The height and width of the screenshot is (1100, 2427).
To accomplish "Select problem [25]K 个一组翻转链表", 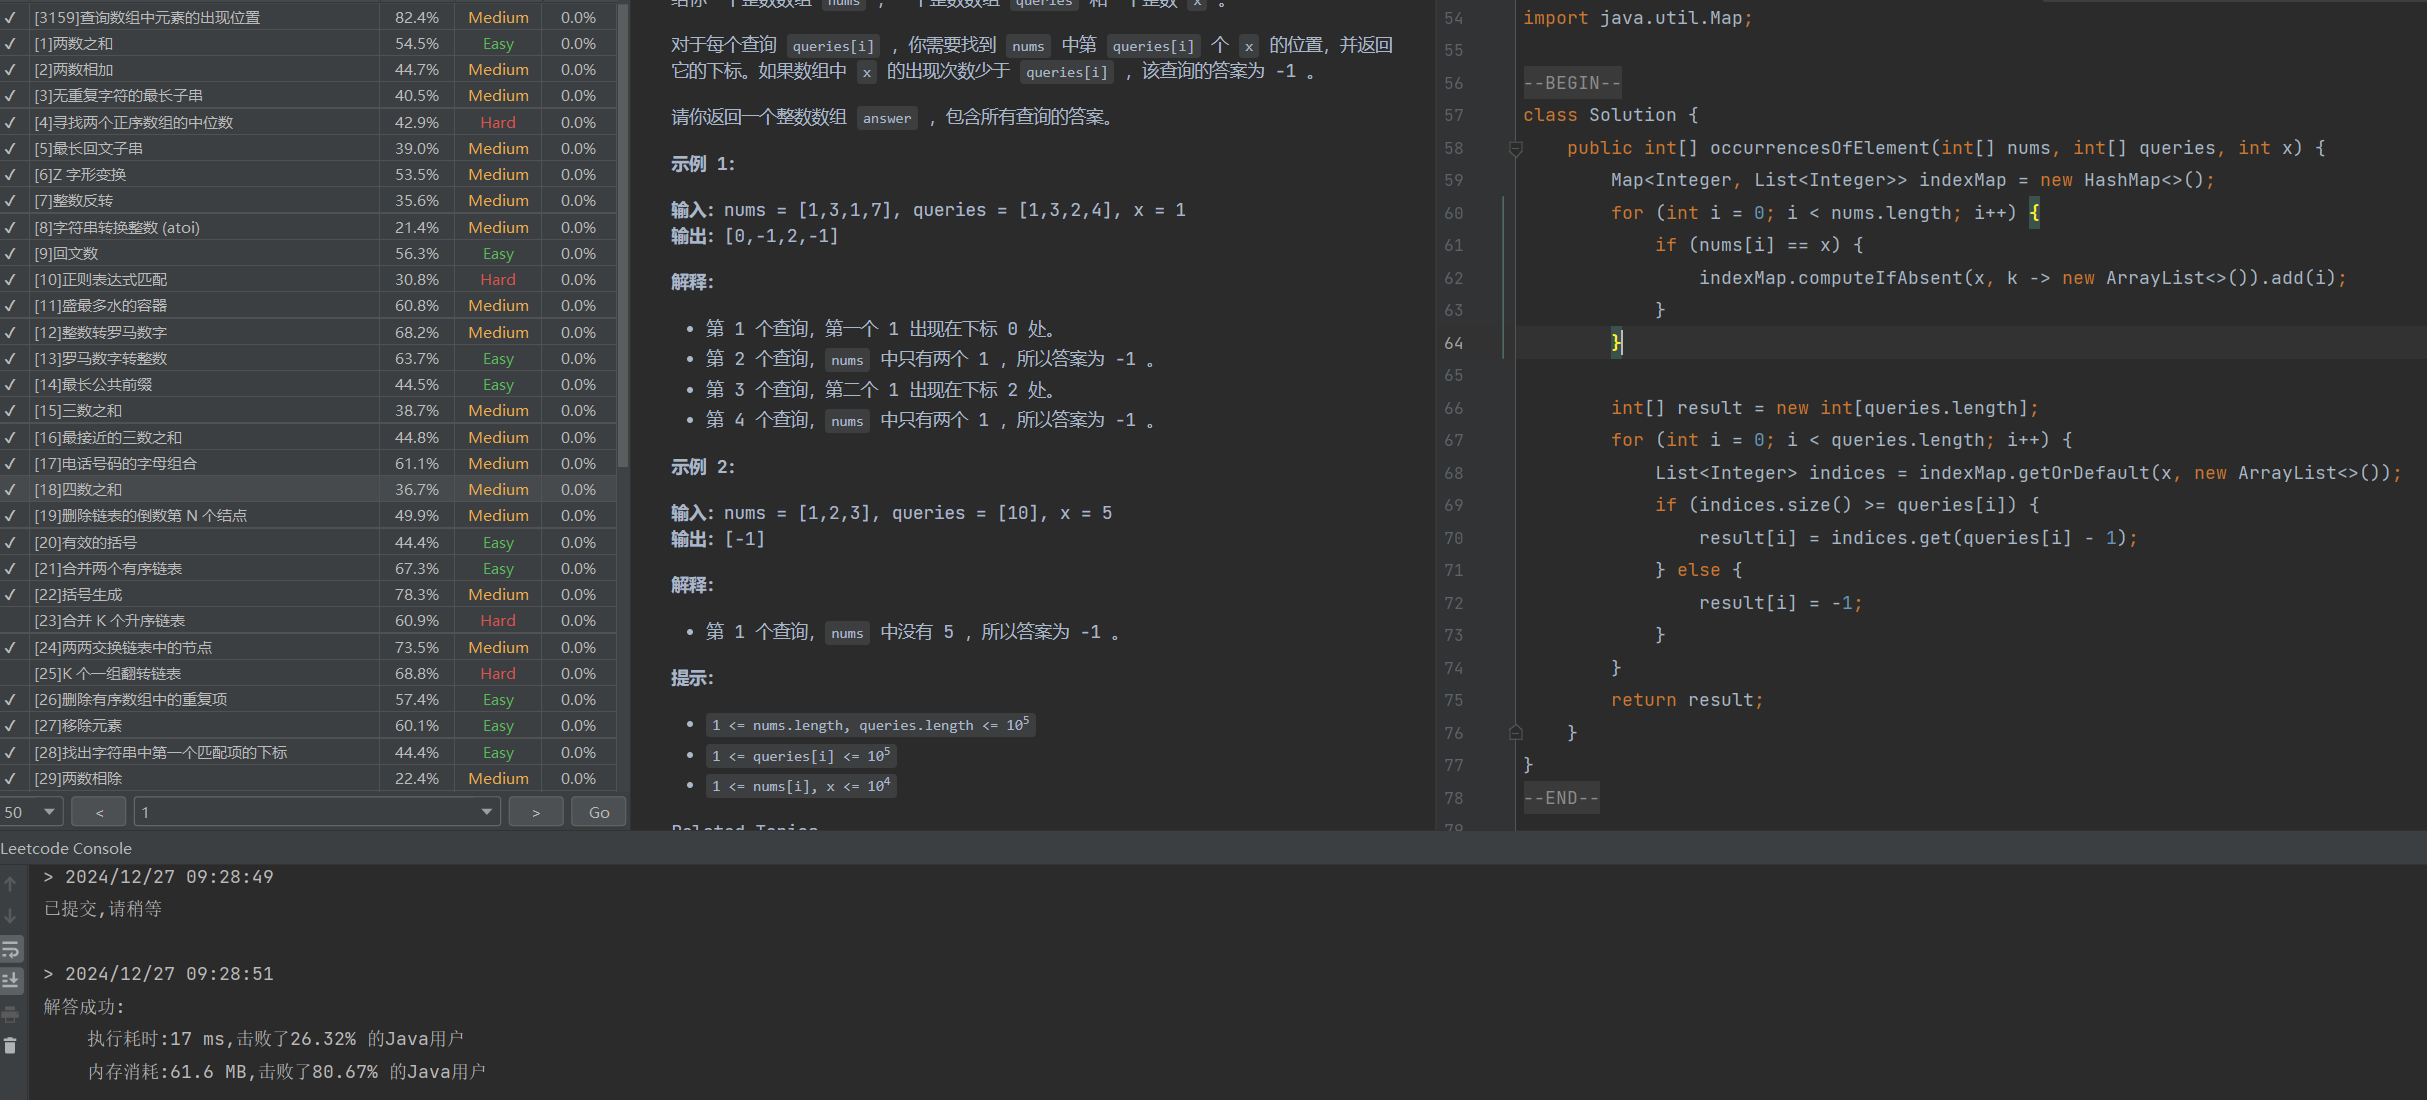I will pos(108,674).
